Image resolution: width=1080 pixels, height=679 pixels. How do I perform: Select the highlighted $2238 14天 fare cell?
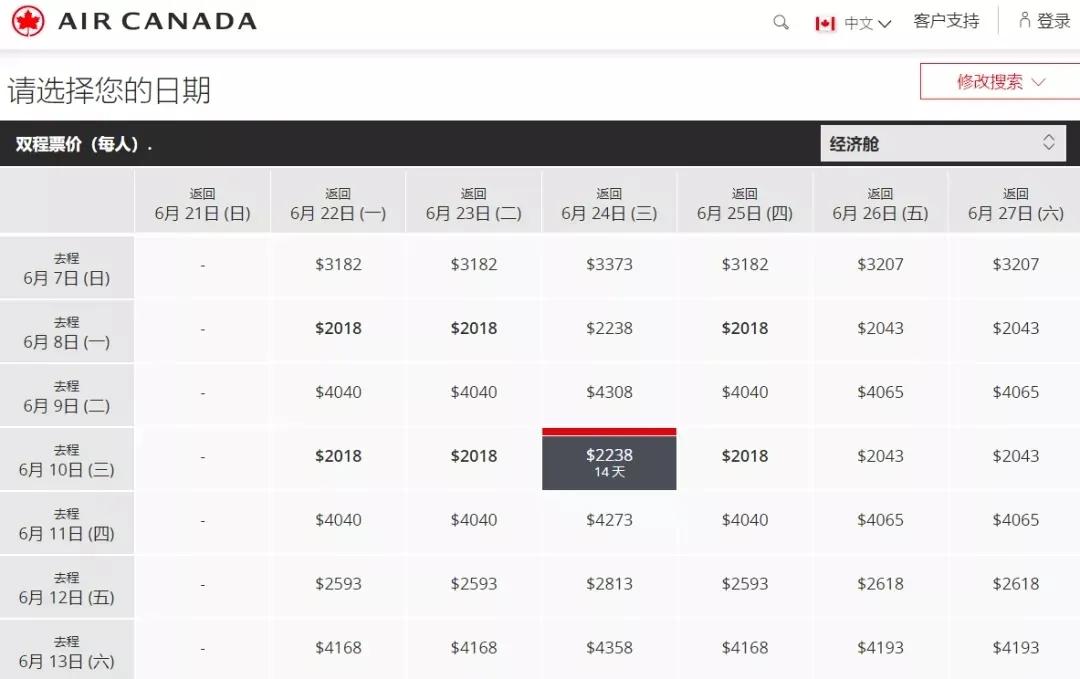click(609, 461)
